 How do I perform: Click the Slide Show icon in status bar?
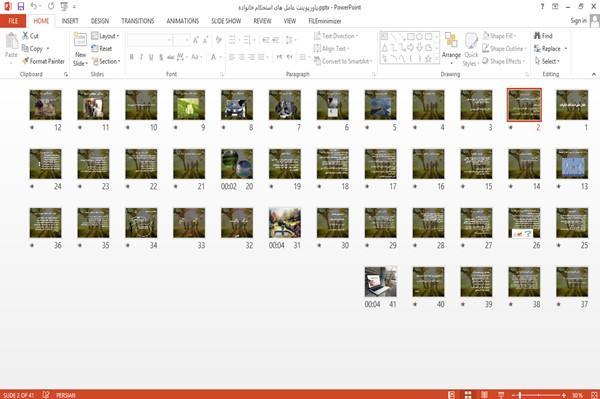coord(501,395)
